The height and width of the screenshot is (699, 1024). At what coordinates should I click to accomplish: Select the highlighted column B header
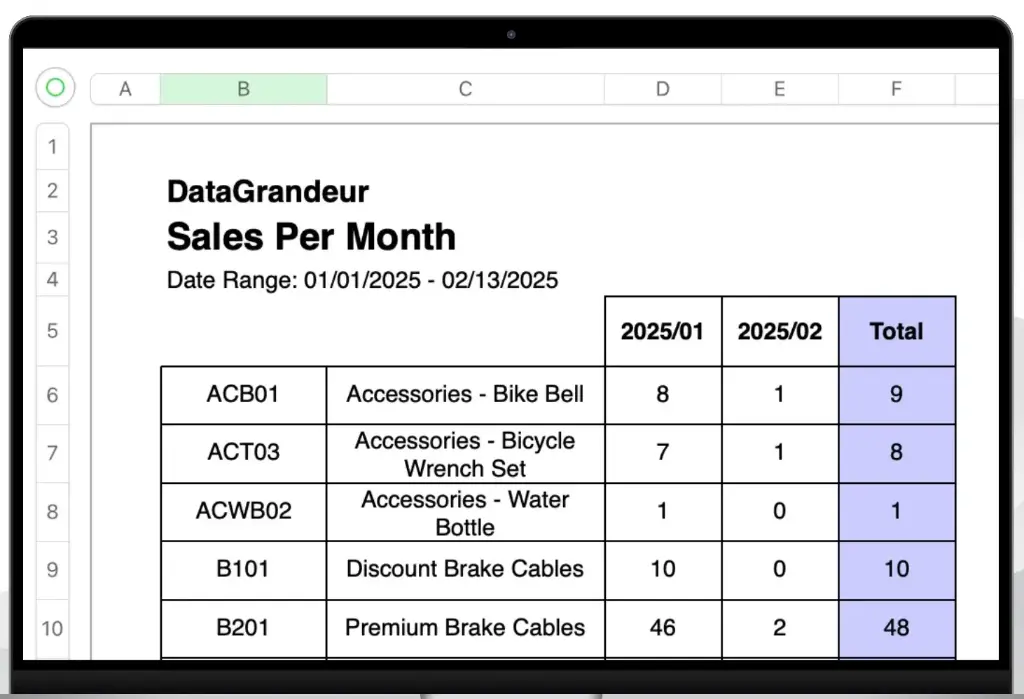[242, 88]
